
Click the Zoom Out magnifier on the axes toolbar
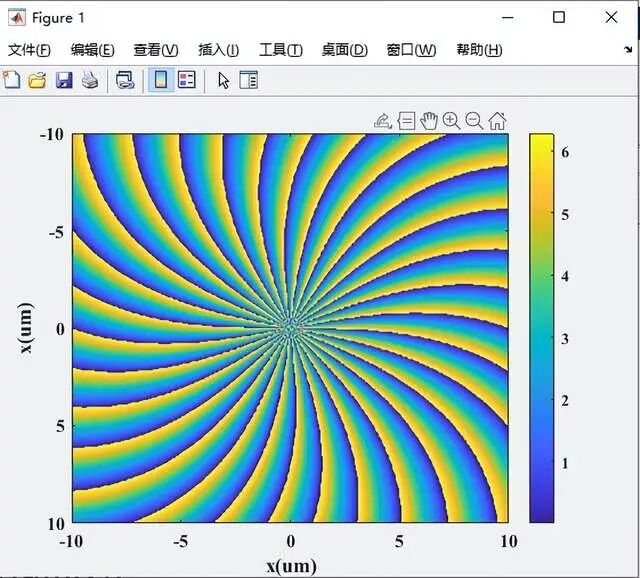(x=474, y=121)
